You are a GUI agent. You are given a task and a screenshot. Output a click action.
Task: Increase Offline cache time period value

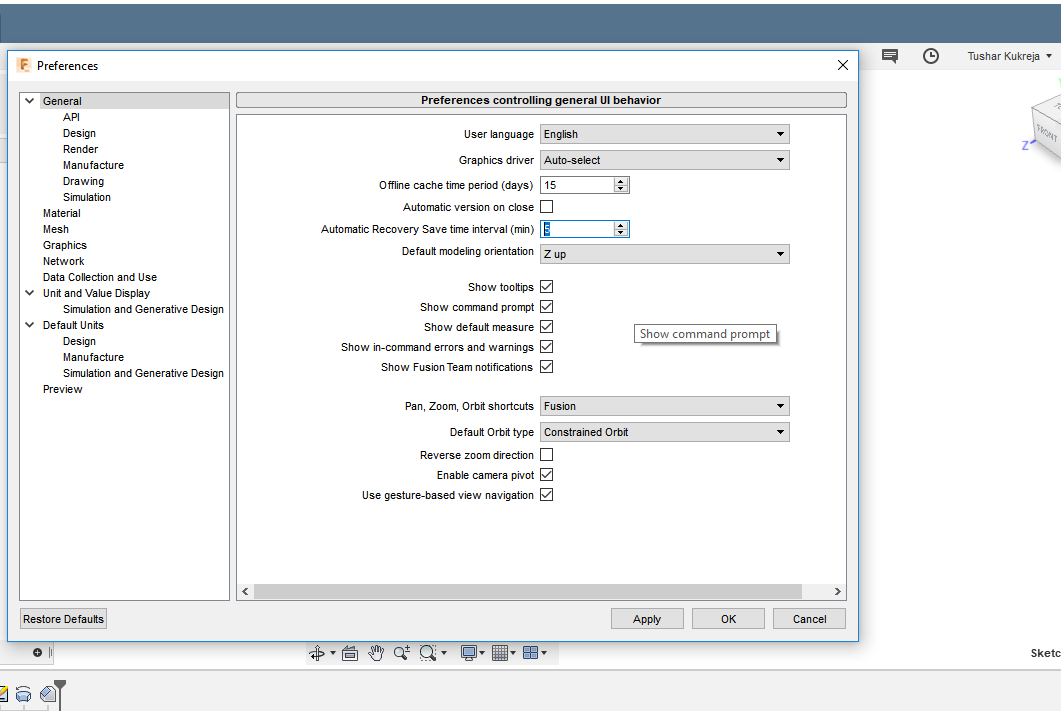tap(620, 181)
